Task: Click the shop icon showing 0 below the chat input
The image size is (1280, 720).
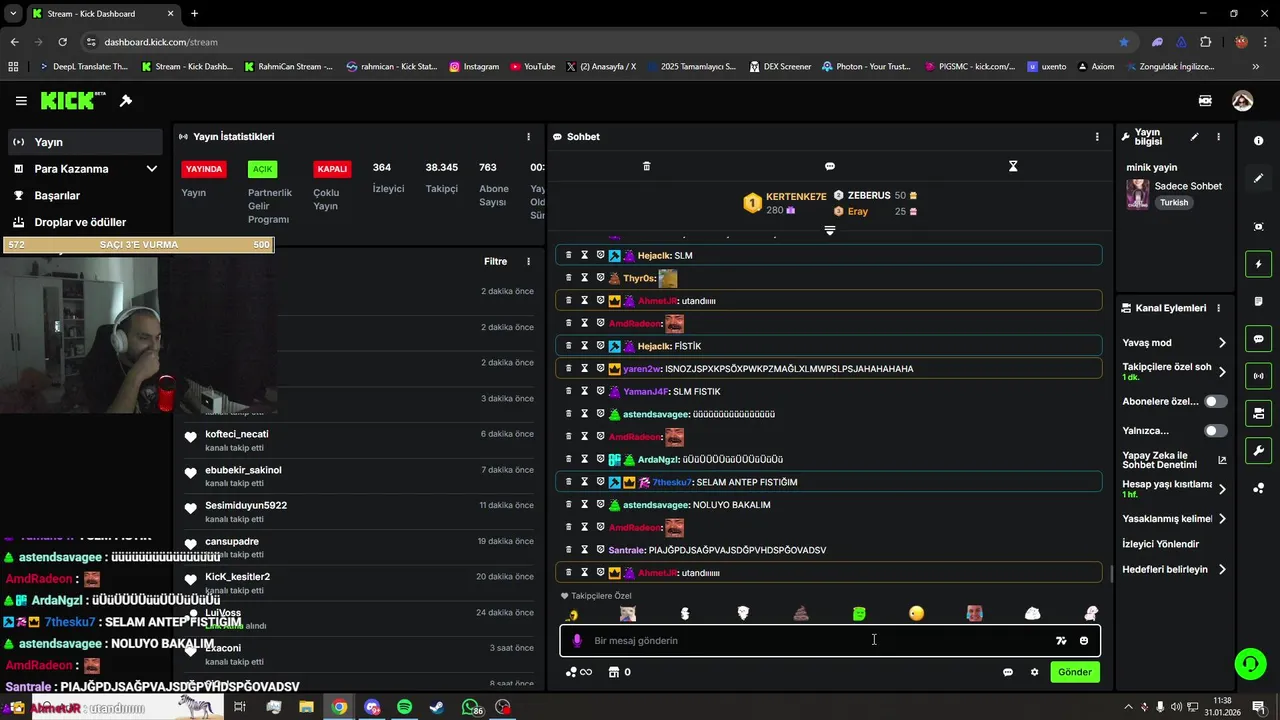Action: (620, 672)
